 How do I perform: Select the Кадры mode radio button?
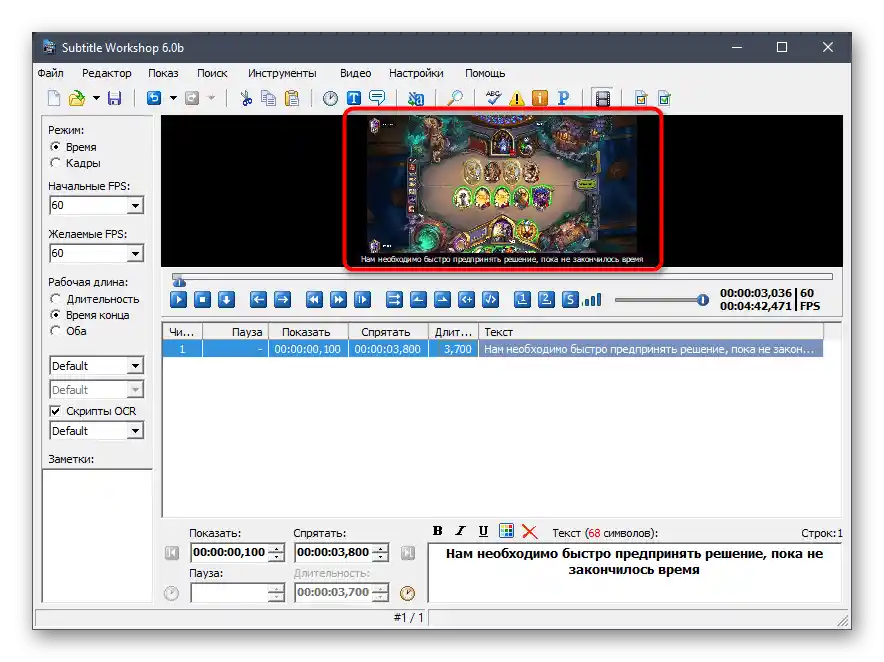(56, 163)
